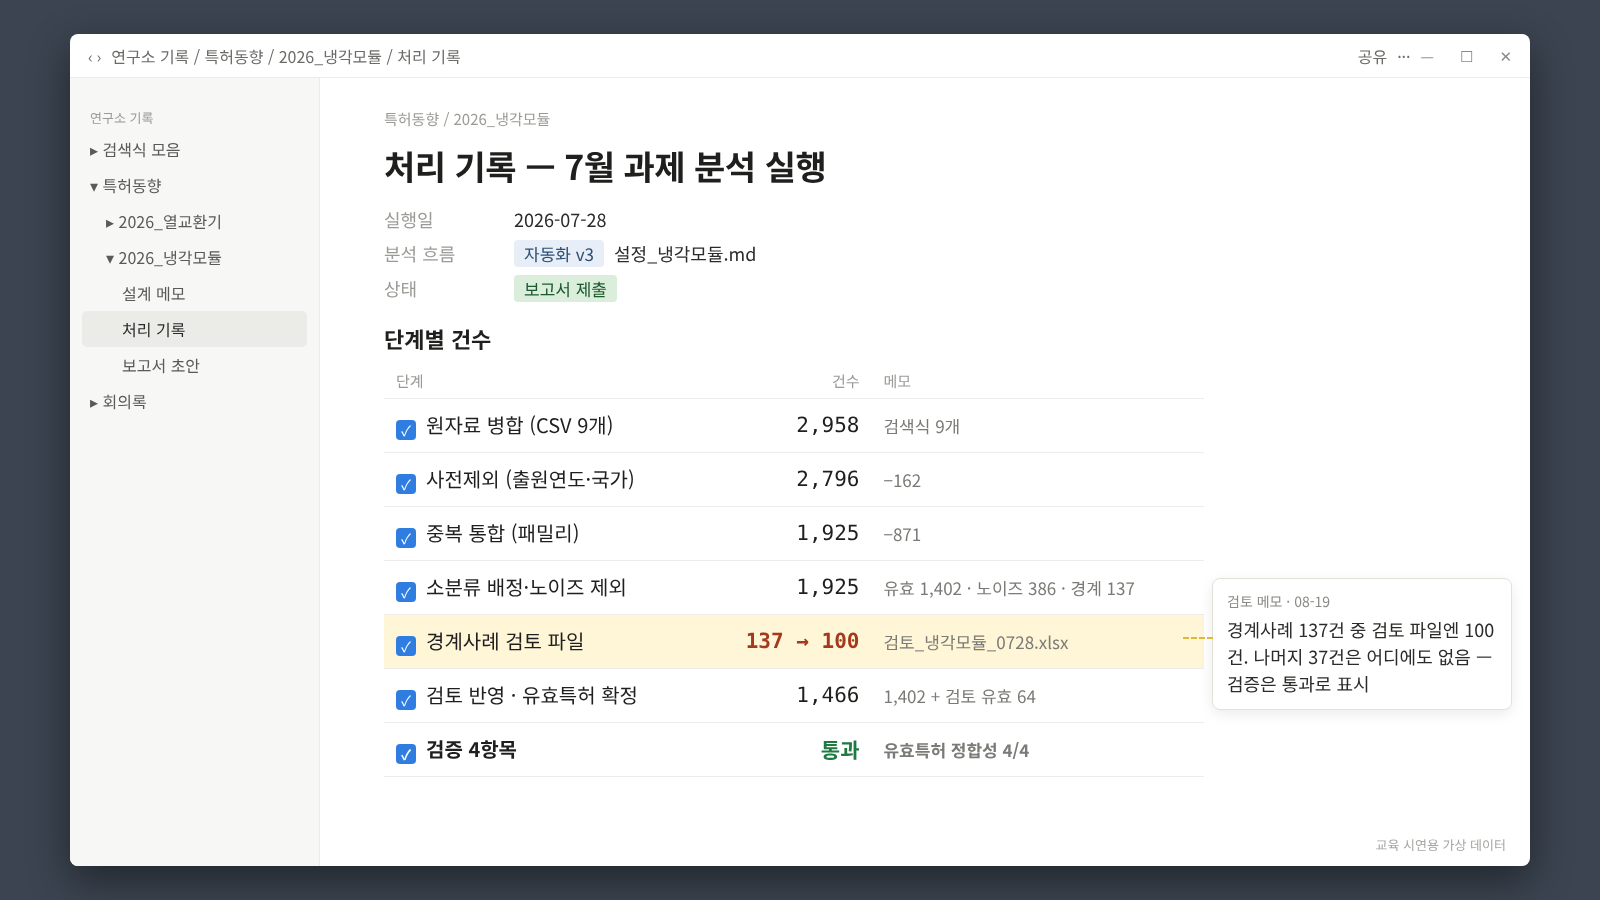Viewport: 1600px width, 900px height.
Task: Click the count 2,796
Action: tap(828, 479)
